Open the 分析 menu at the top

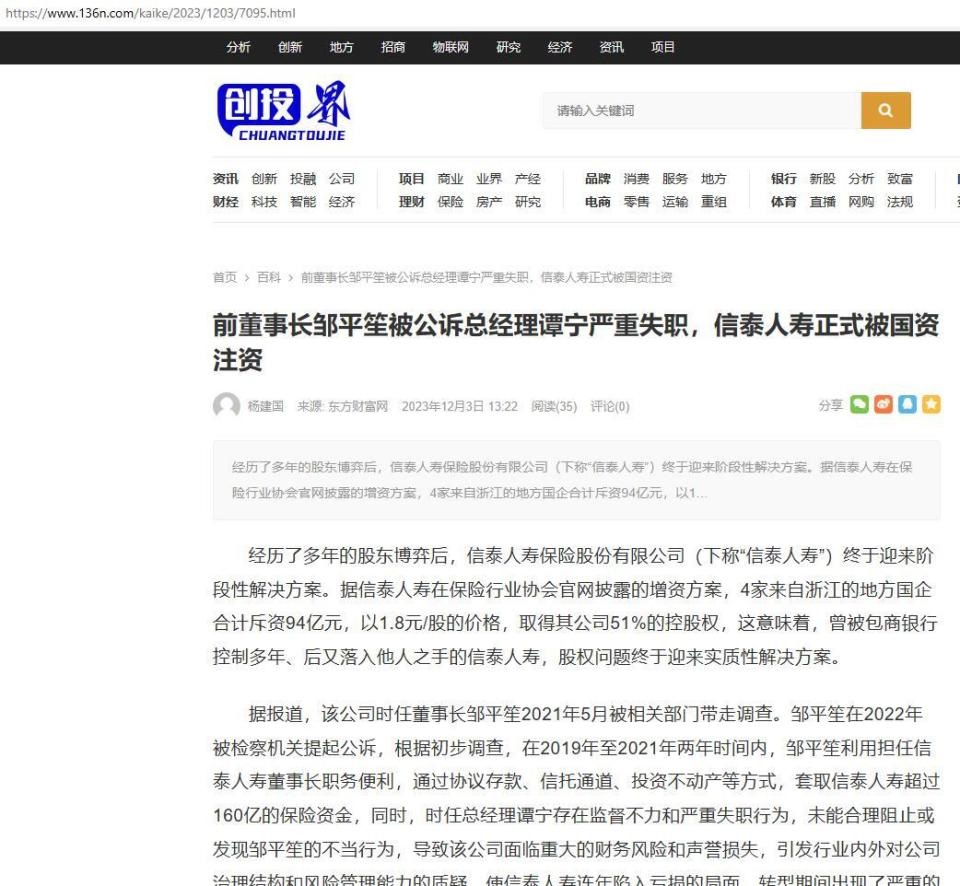click(239, 47)
